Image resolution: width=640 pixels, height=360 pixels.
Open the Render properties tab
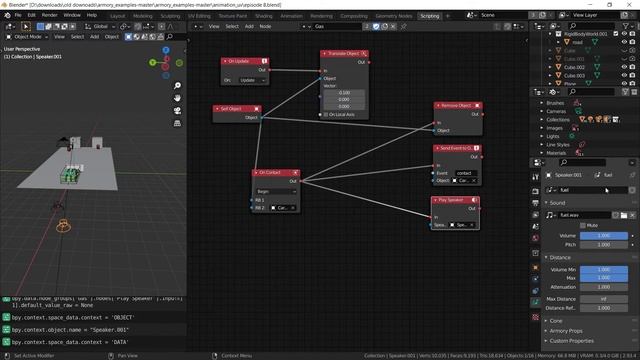536,191
